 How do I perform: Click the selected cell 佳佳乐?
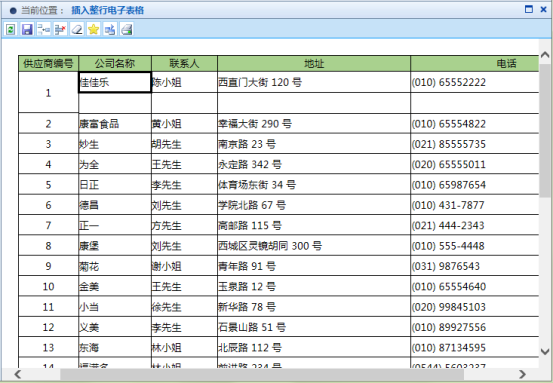pos(115,83)
